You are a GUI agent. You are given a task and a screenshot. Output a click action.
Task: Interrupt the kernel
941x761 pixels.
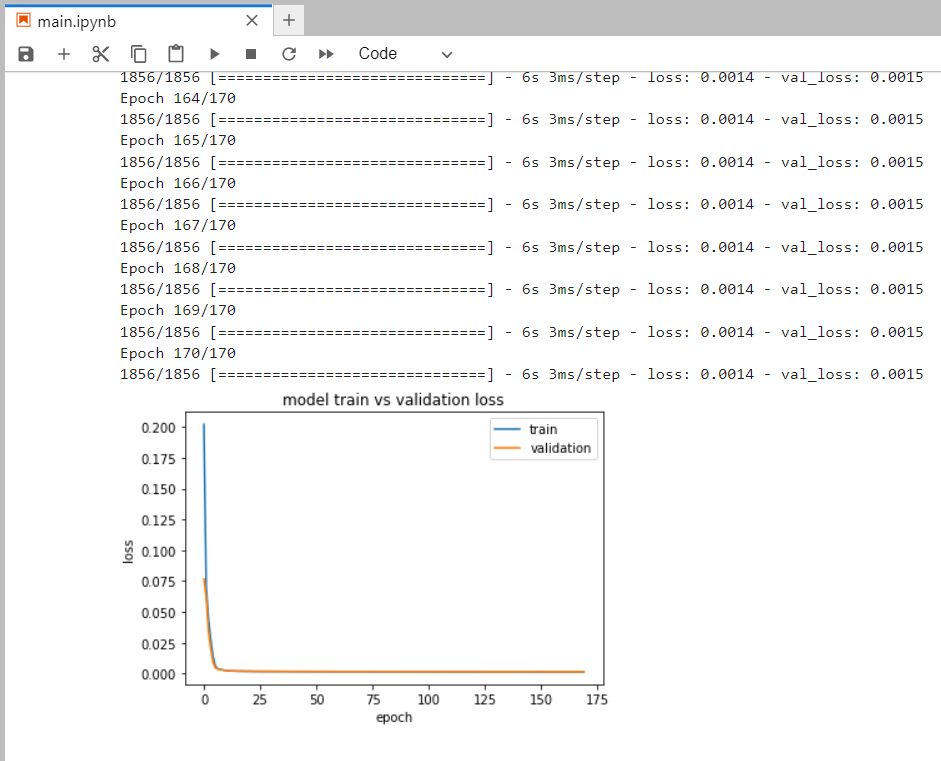pyautogui.click(x=250, y=54)
